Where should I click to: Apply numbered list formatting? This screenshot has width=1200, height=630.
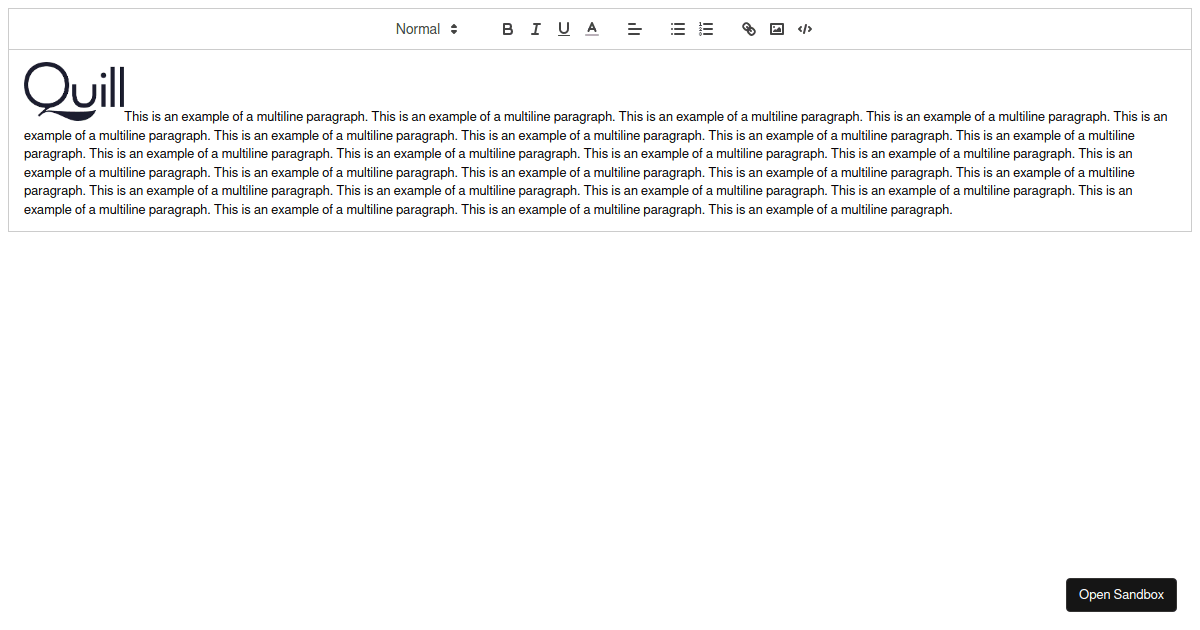coord(705,29)
